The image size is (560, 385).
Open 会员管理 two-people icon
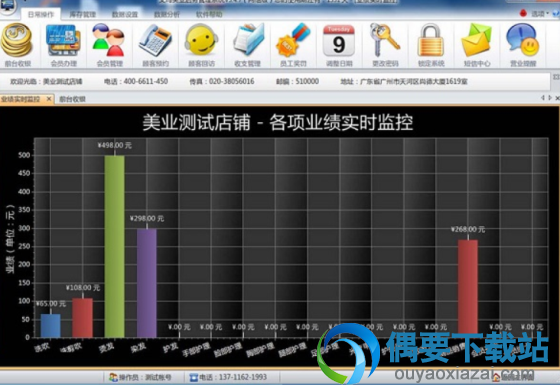tap(109, 41)
